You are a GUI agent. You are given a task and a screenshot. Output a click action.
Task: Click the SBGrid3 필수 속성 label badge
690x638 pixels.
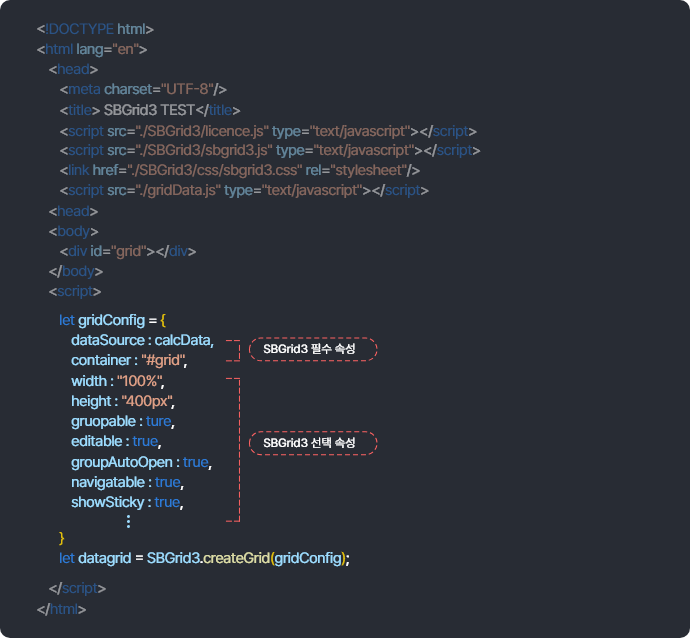coord(312,349)
